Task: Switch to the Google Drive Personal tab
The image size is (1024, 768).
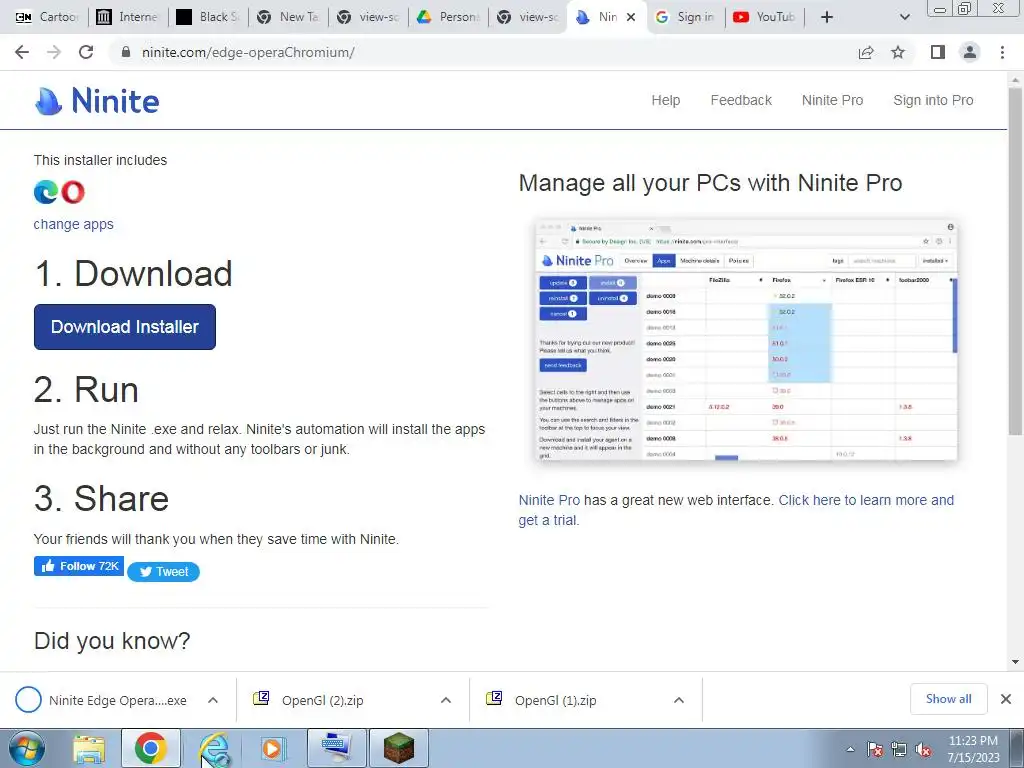Action: pos(448,17)
